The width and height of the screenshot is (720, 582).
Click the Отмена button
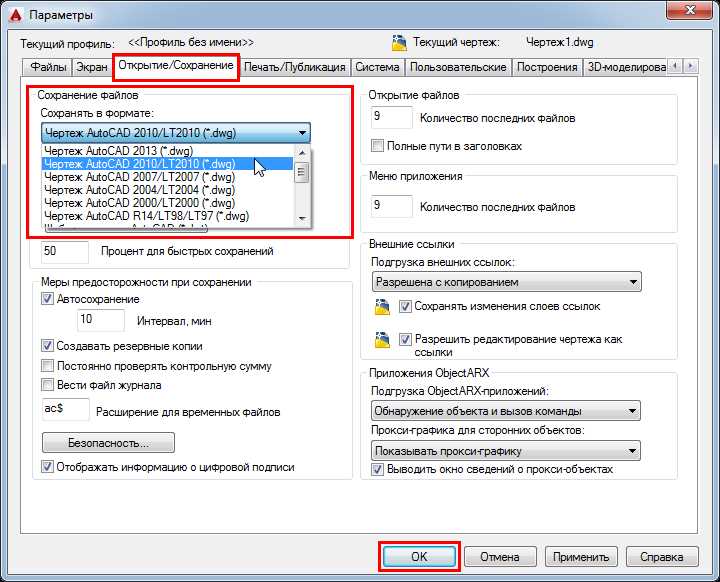click(x=500, y=557)
